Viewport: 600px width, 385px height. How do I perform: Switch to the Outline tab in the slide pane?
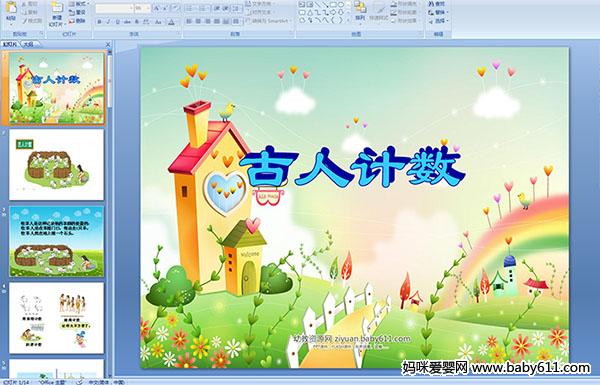click(x=29, y=44)
